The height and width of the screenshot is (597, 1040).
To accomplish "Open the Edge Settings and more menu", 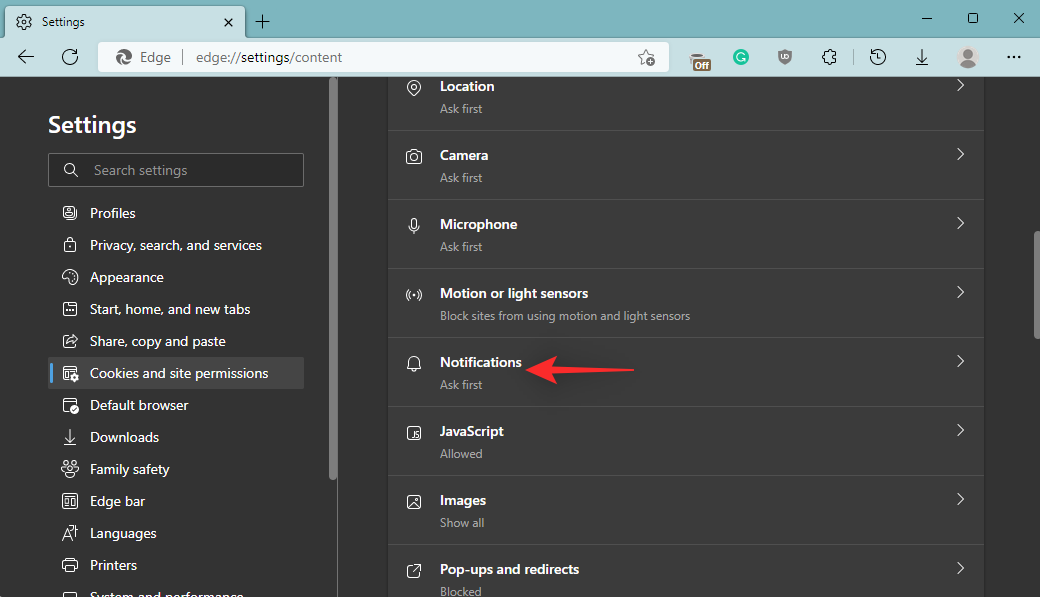I will [x=1014, y=58].
